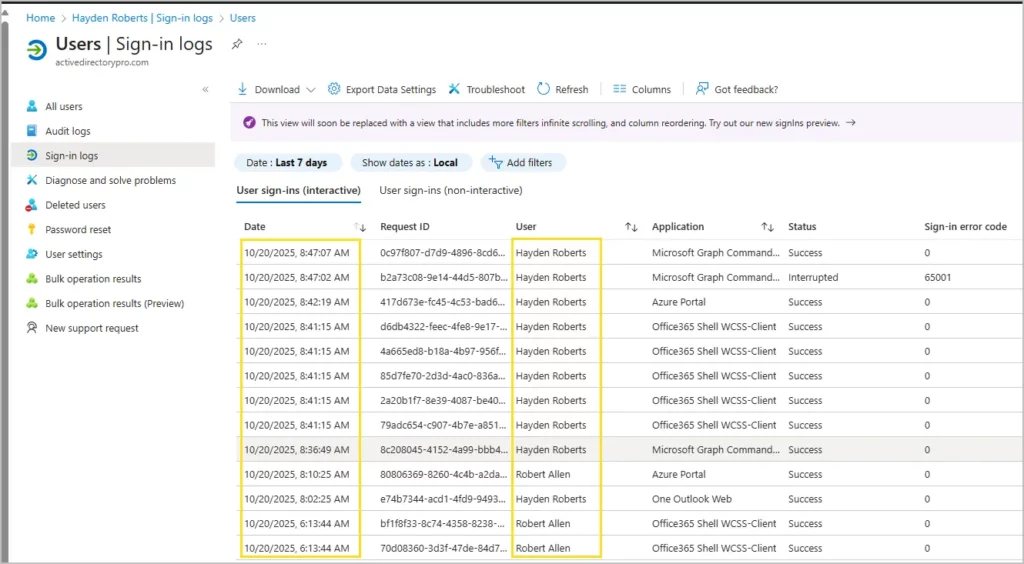The width and height of the screenshot is (1024, 564).
Task: Click the Audit logs icon in sidebar
Action: coord(31,131)
